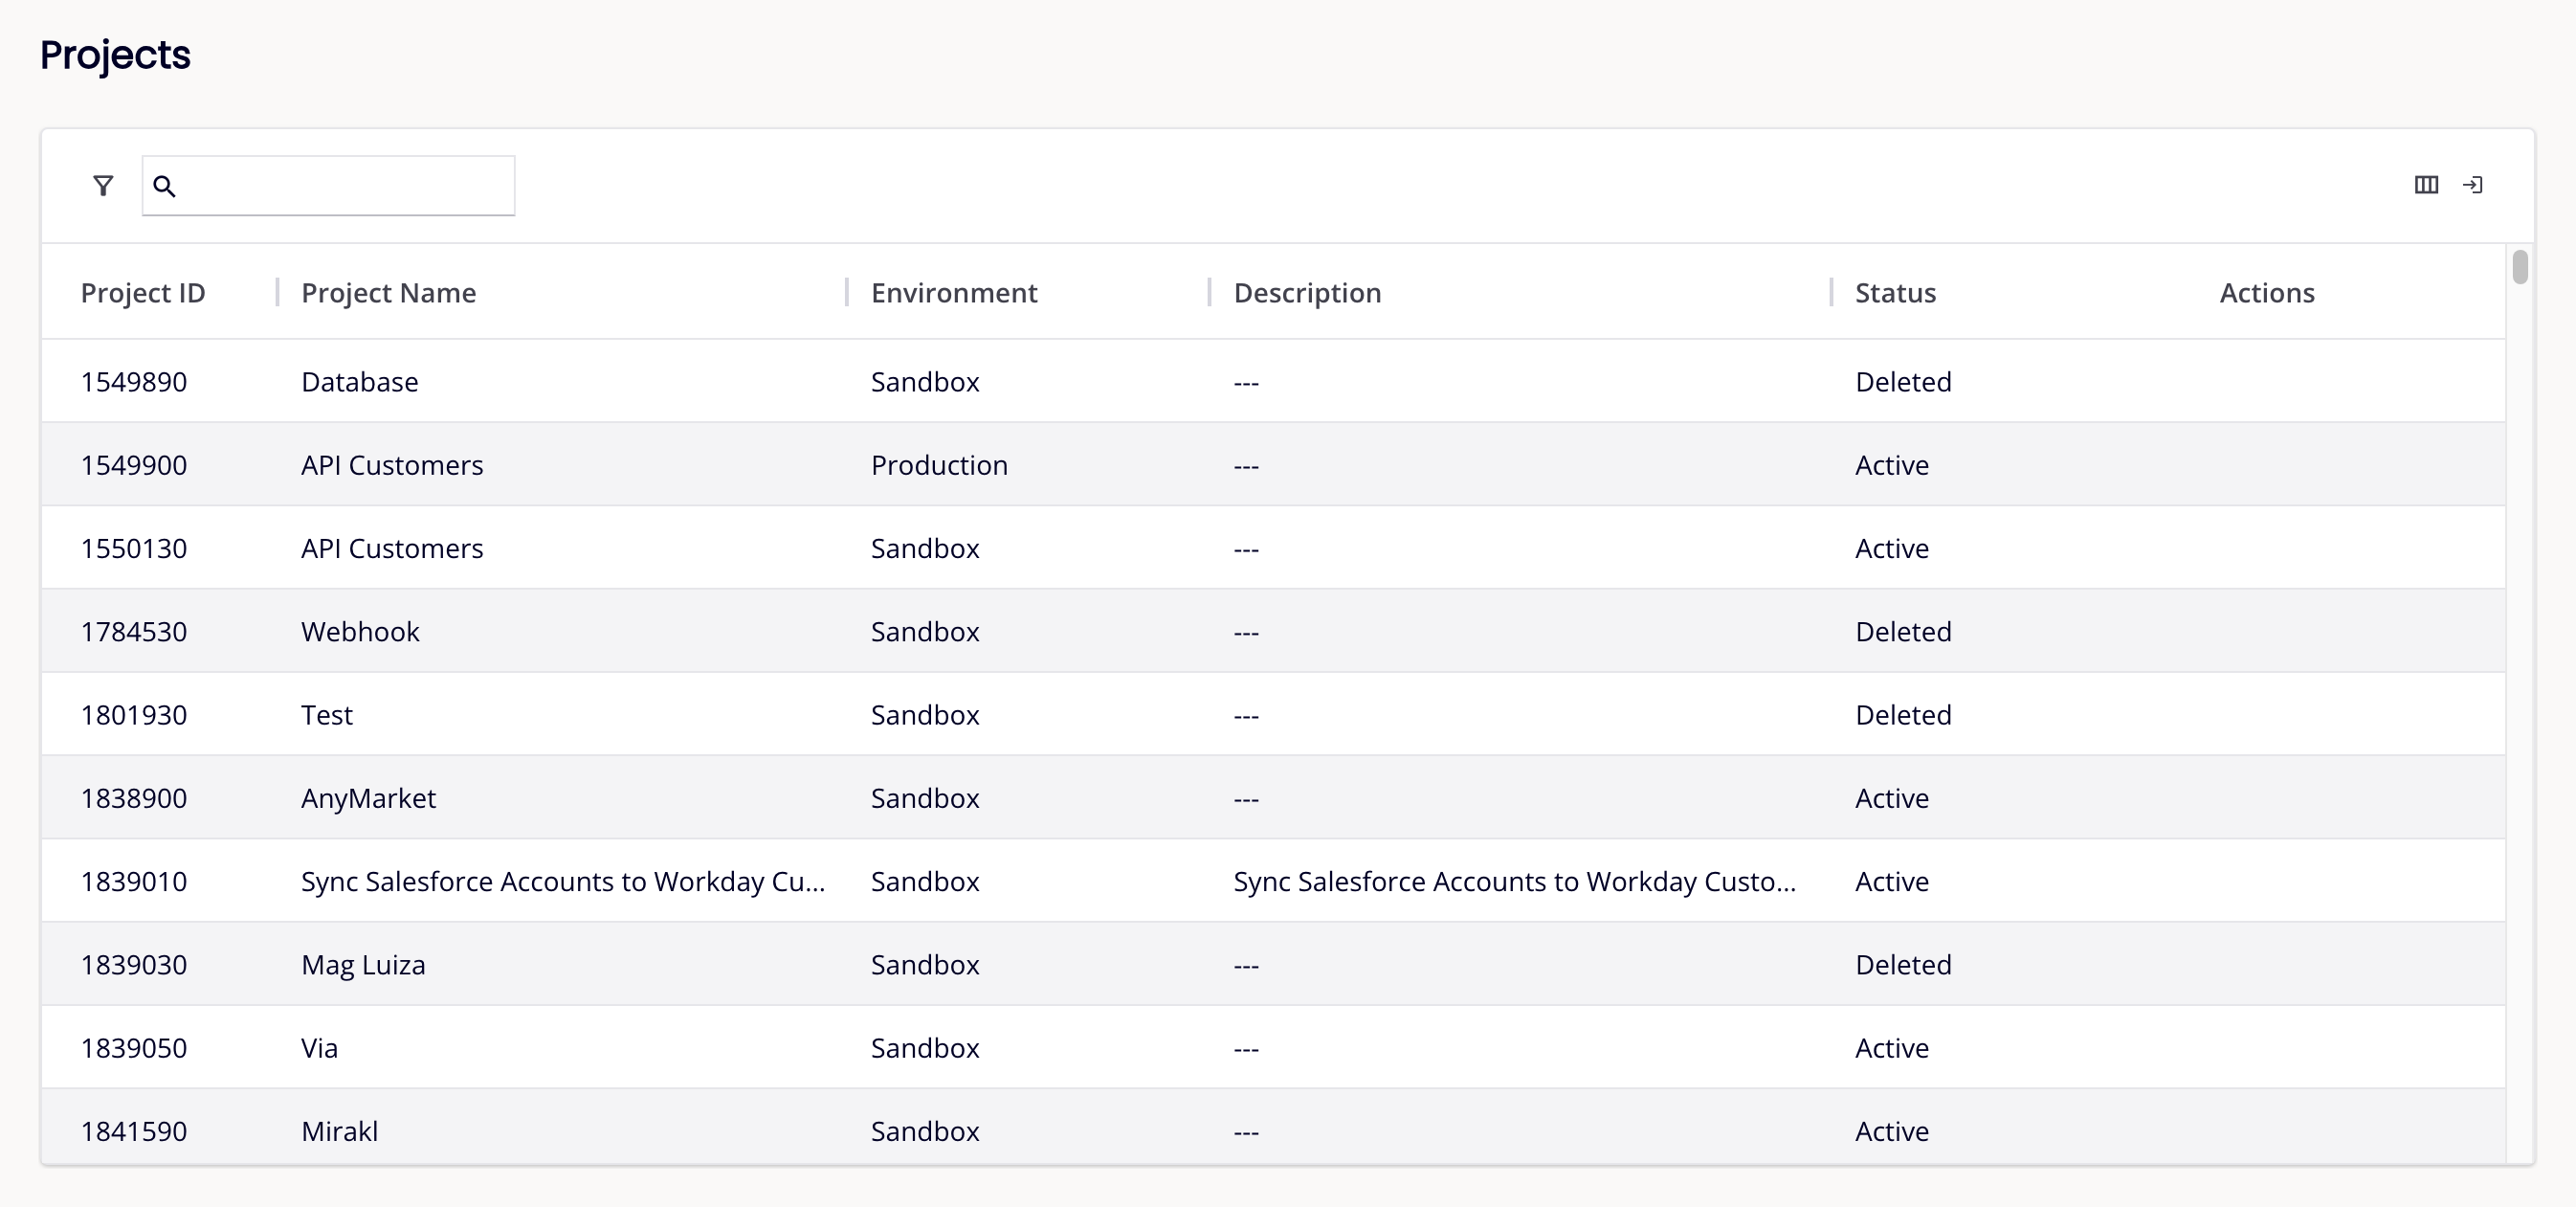Focus the projects search input field
Screen dimensions: 2576x1207
[329, 185]
